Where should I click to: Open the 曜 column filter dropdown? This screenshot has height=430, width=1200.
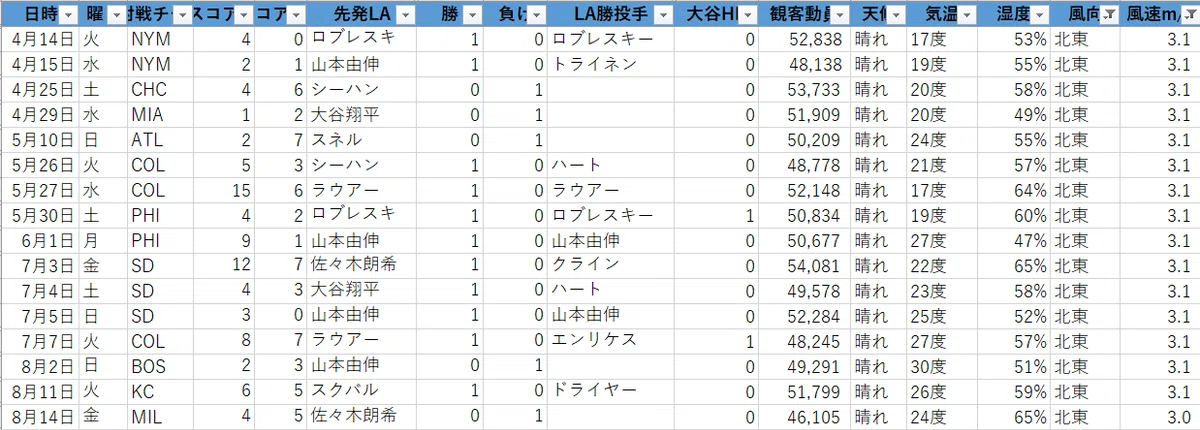point(115,15)
